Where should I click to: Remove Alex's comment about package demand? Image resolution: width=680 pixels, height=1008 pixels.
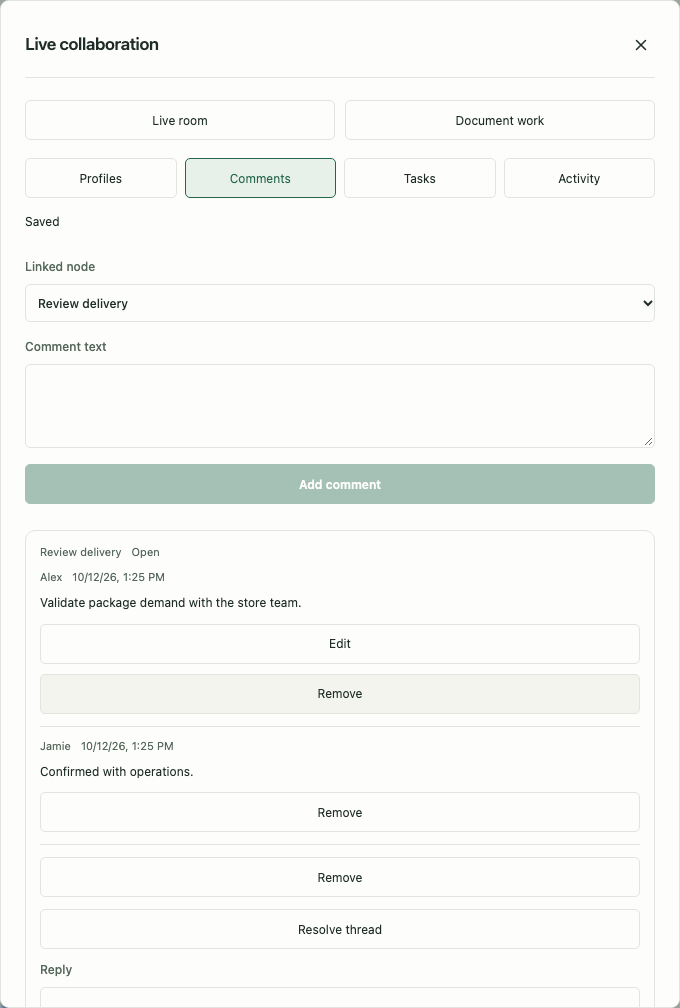pos(340,694)
